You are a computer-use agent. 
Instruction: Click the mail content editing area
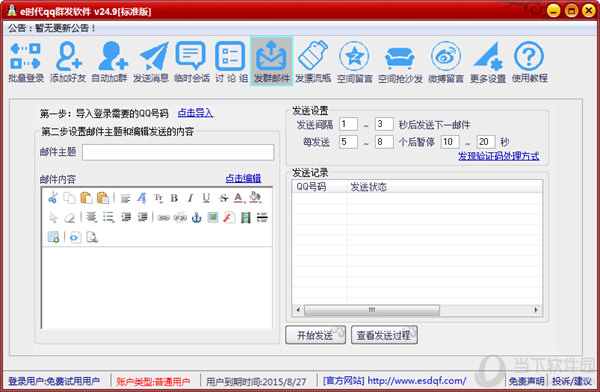pos(157,287)
